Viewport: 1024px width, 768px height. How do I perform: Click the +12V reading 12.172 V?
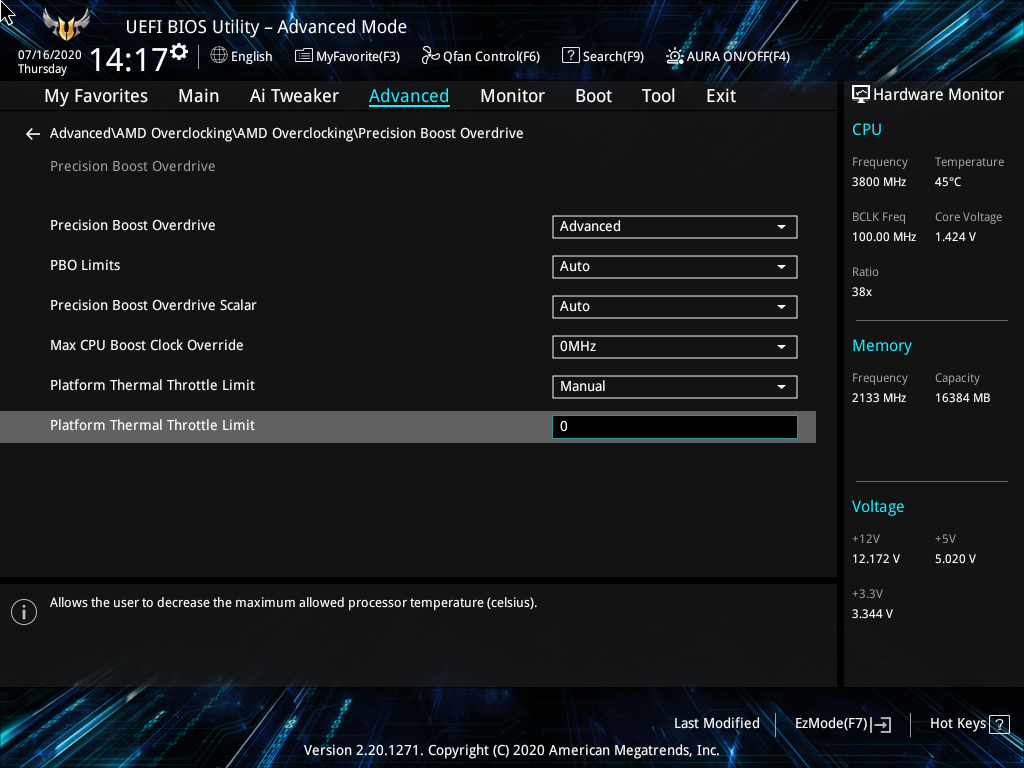875,559
